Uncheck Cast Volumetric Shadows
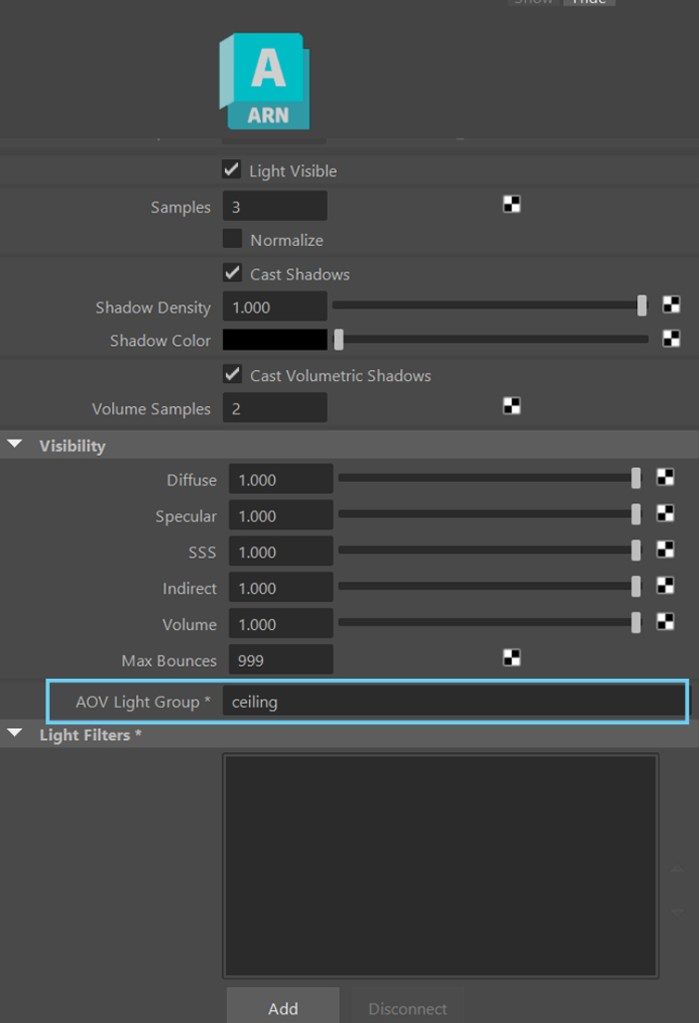The height and width of the screenshot is (1023, 699). pos(232,374)
